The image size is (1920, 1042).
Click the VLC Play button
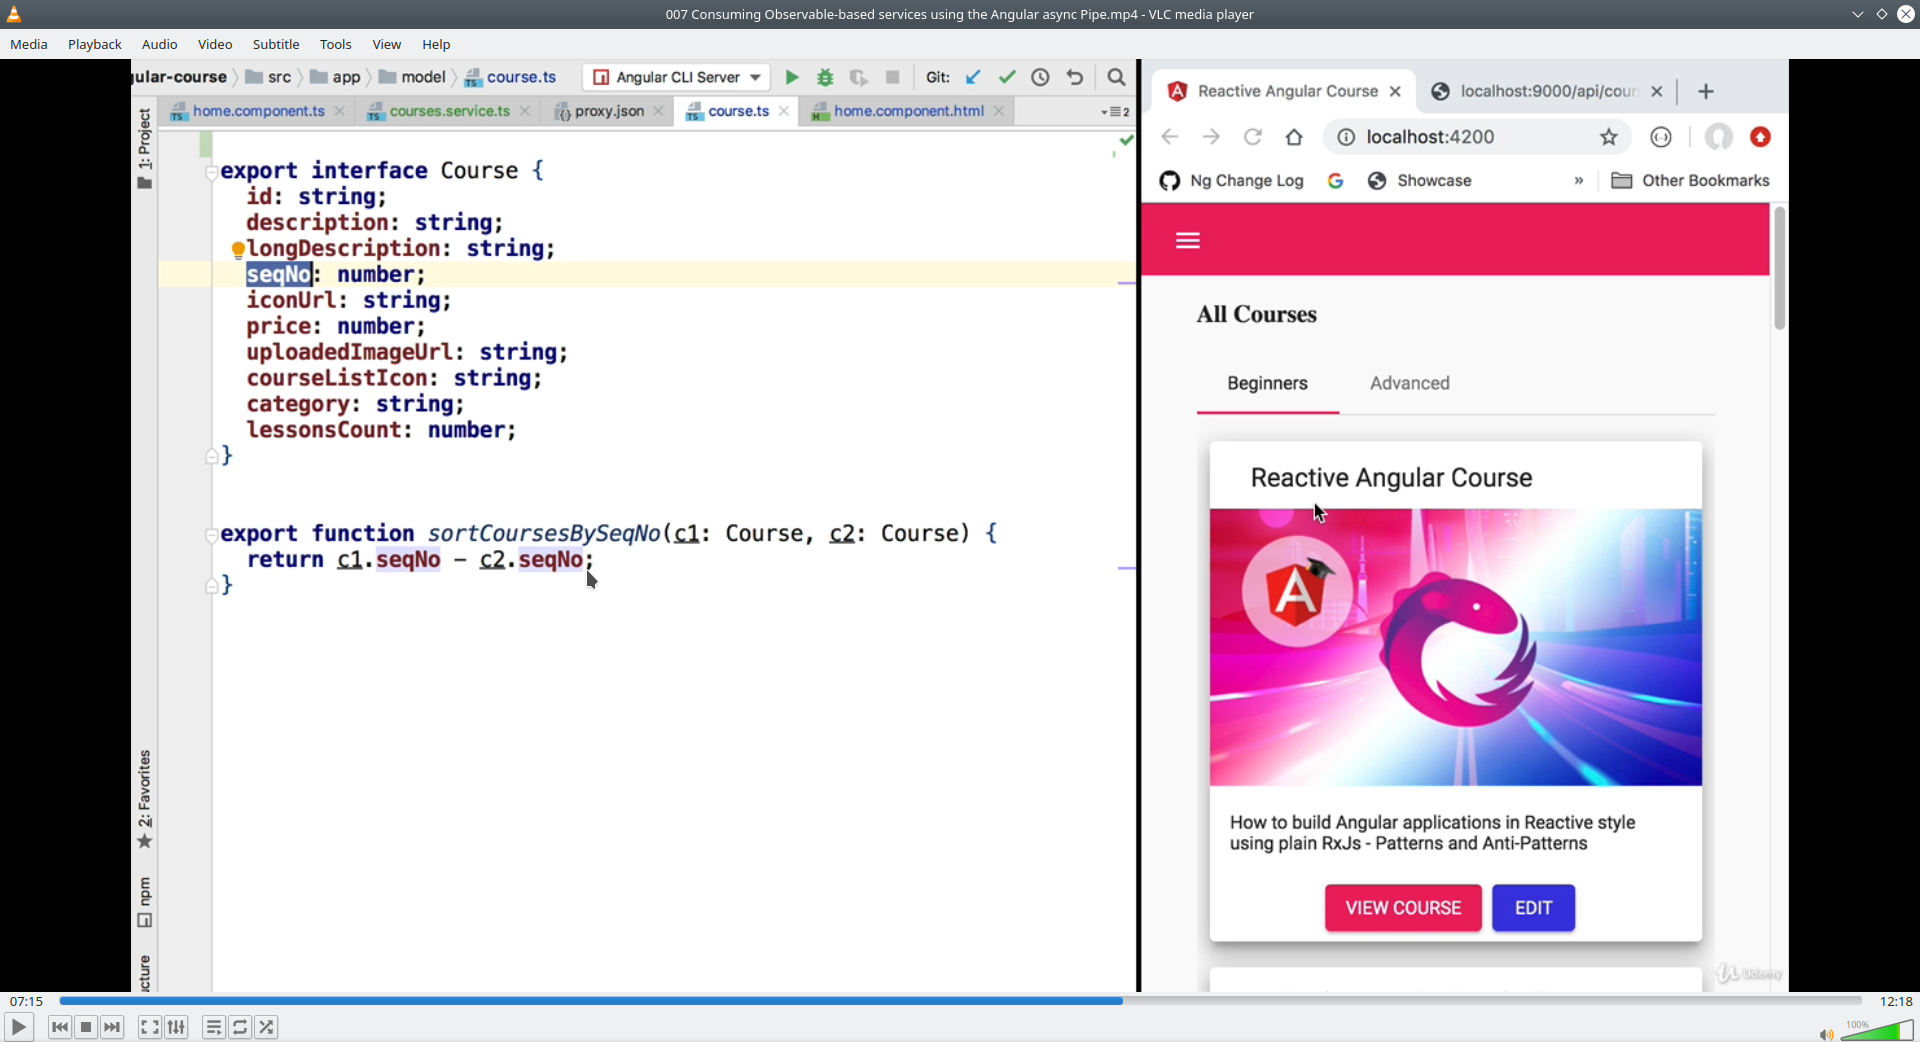18,1027
